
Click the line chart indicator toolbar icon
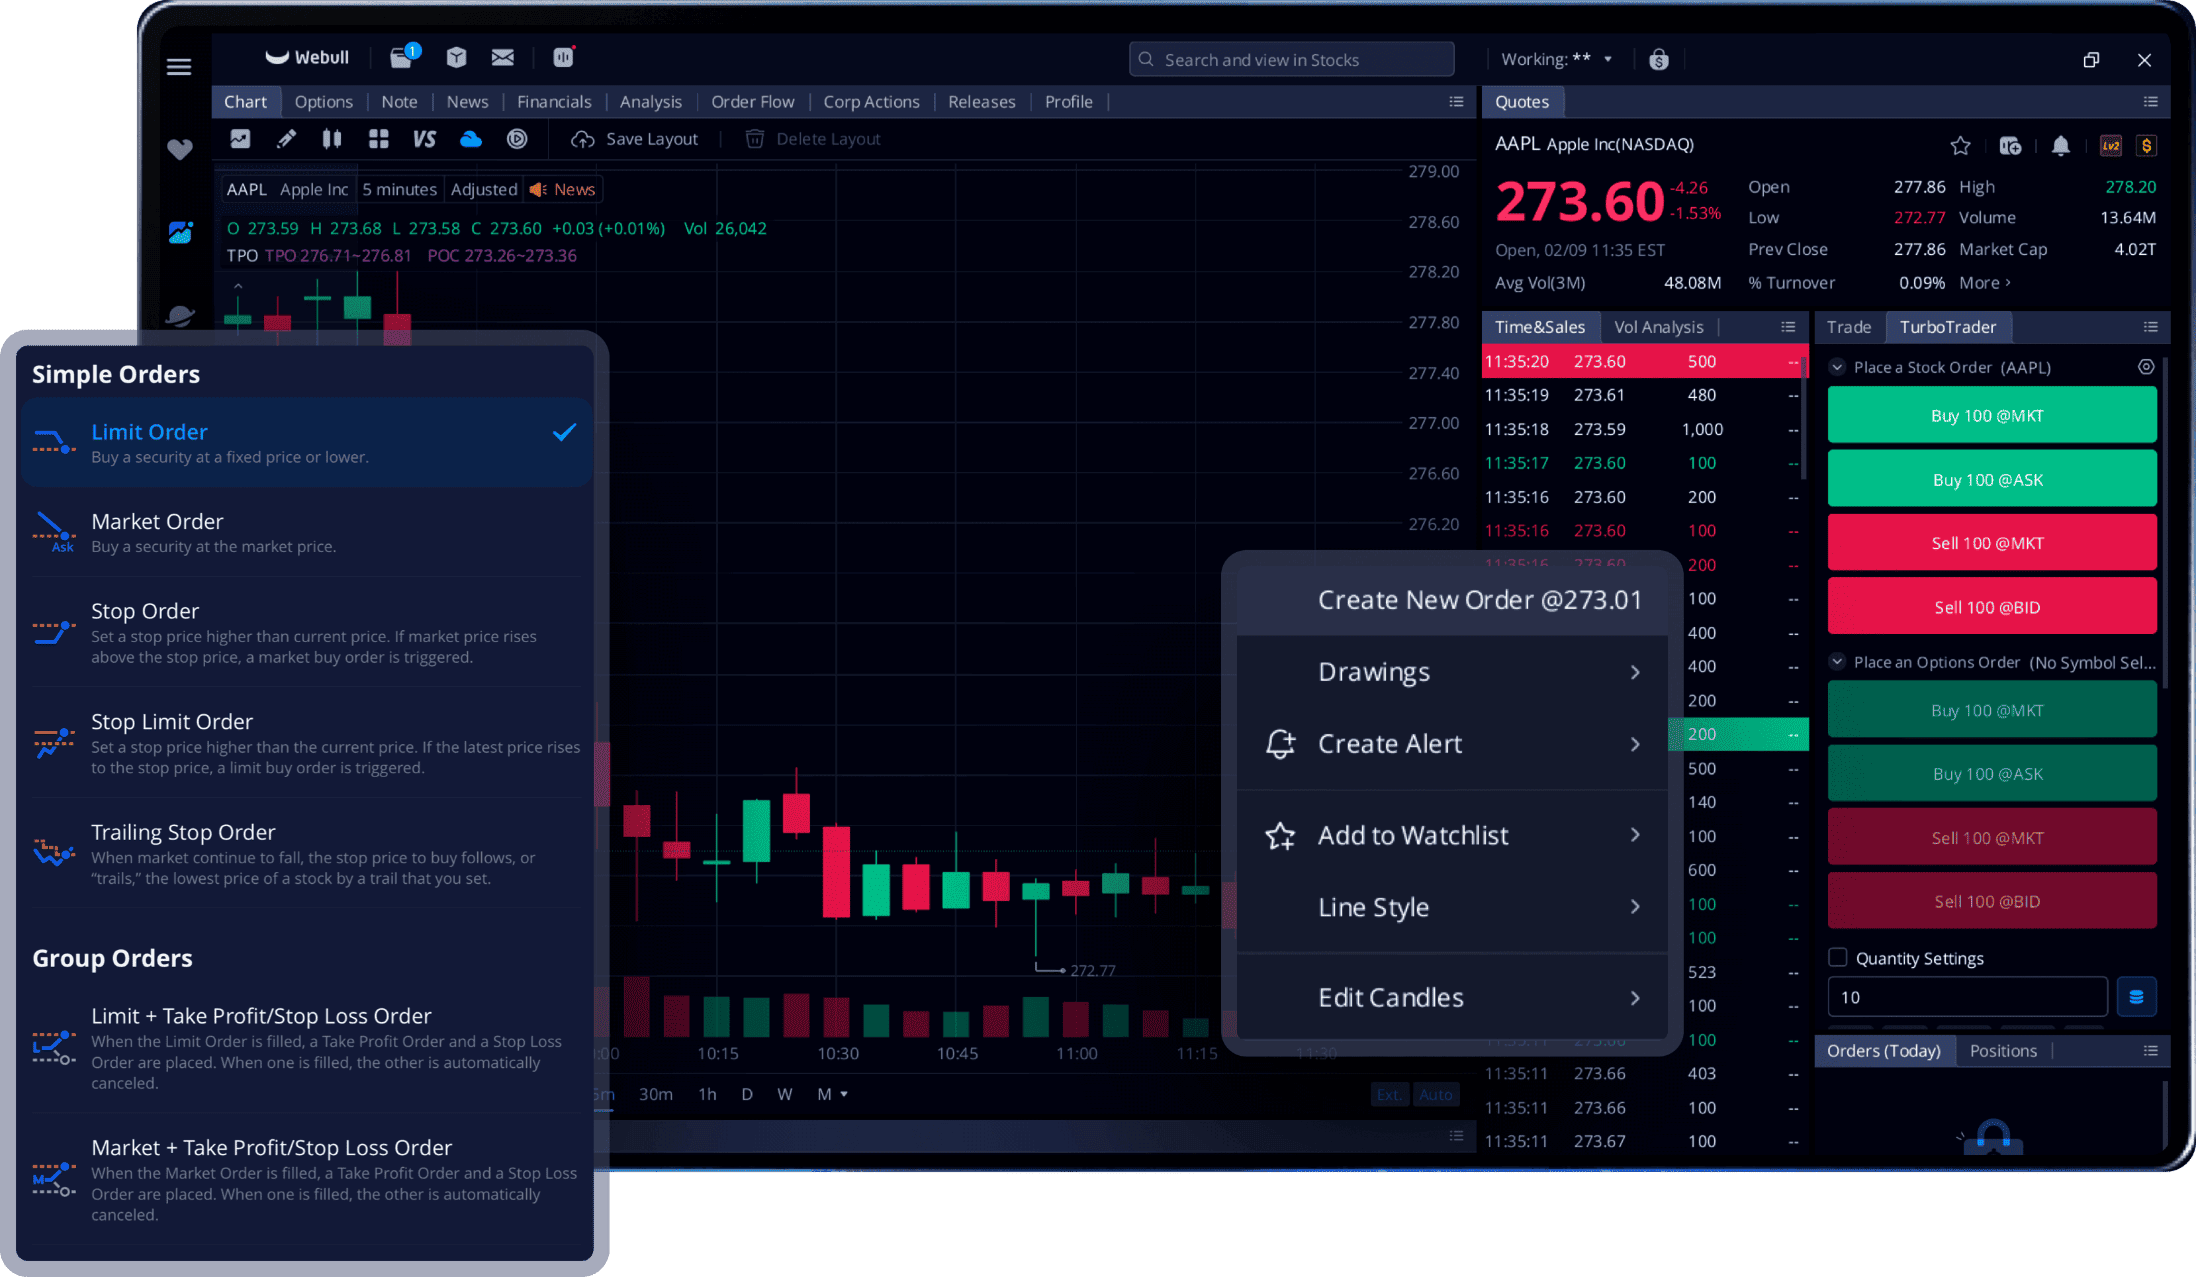240,139
